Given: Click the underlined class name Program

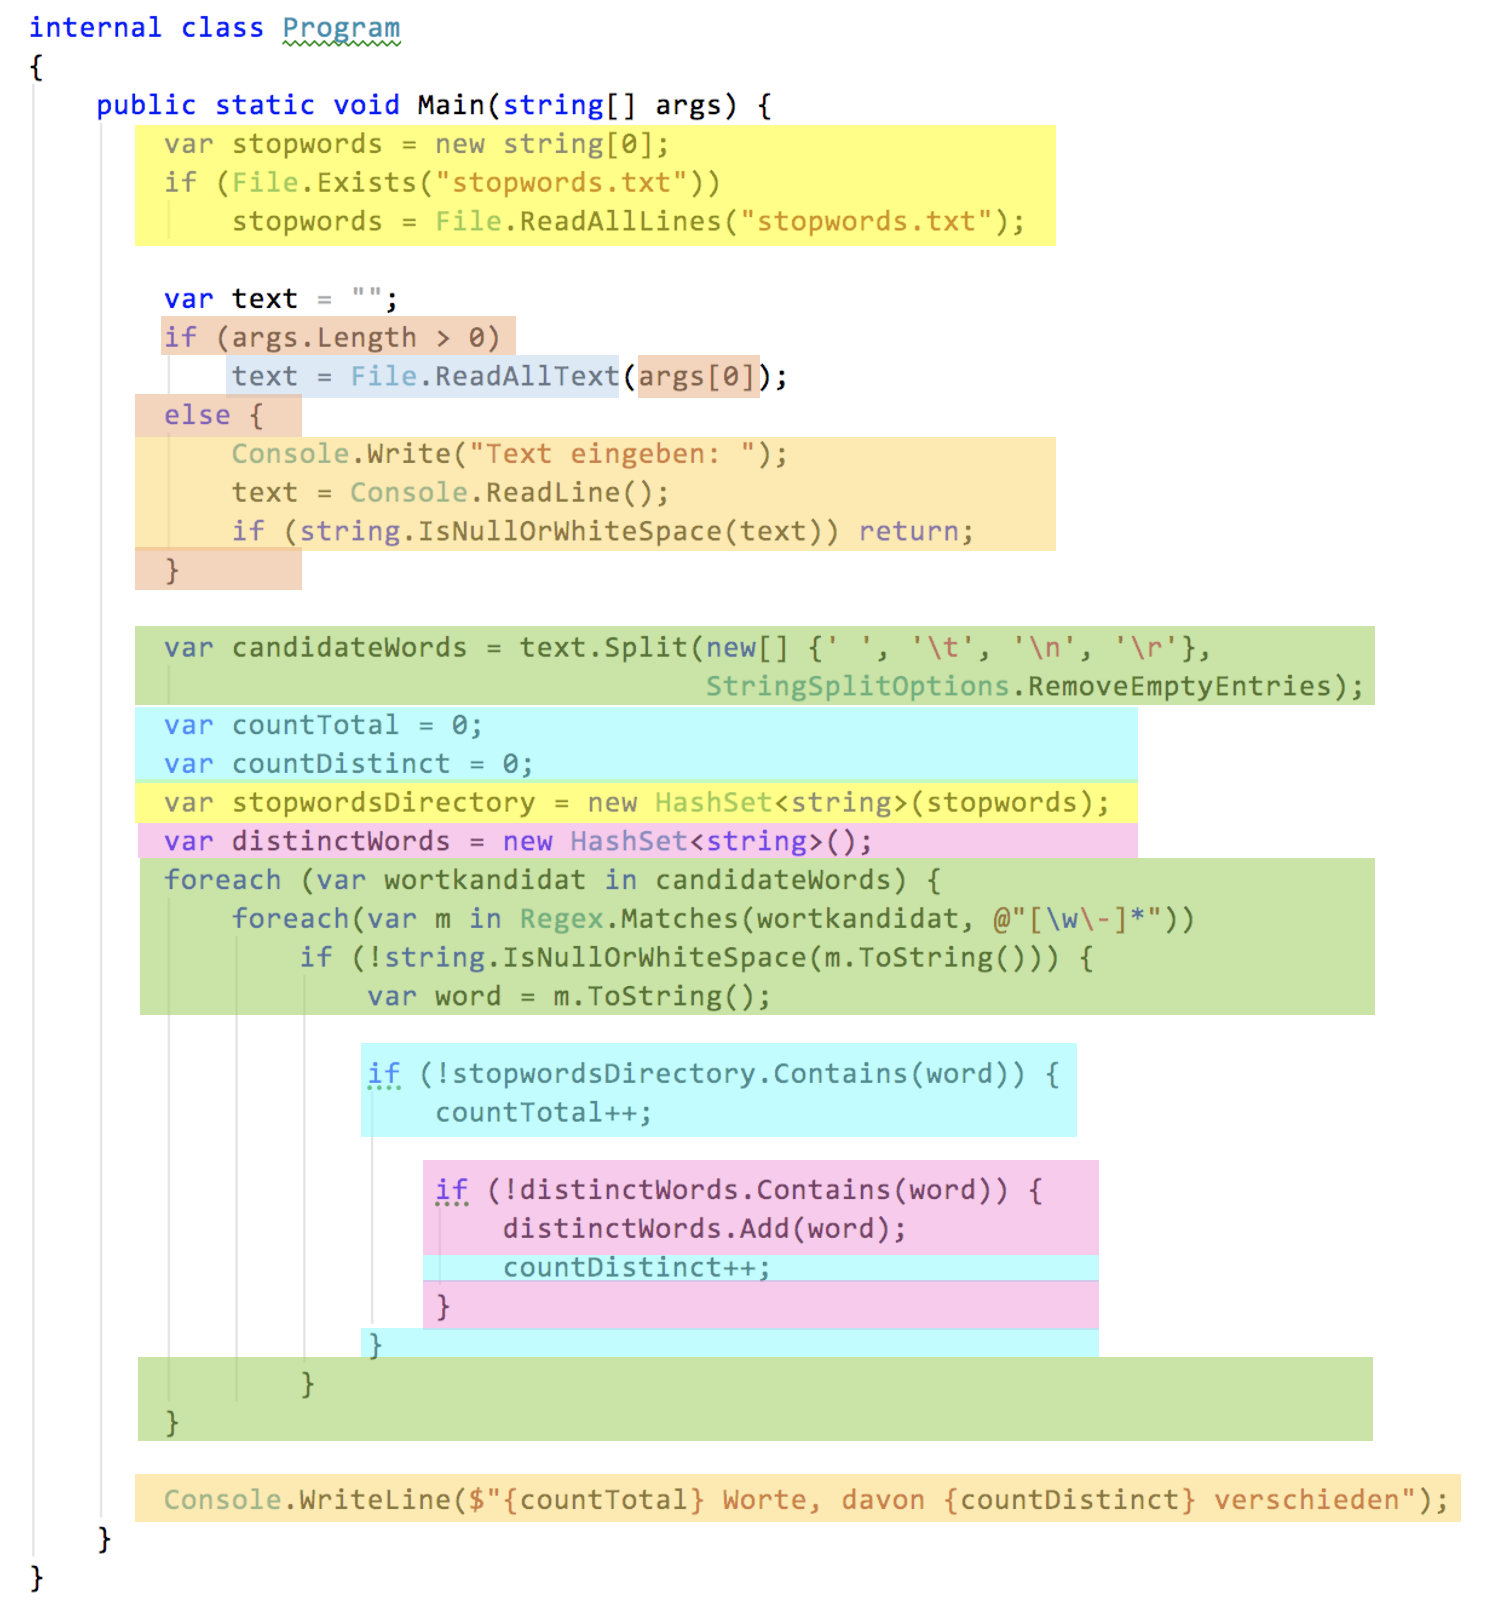Looking at the screenshot, I should pos(341,28).
